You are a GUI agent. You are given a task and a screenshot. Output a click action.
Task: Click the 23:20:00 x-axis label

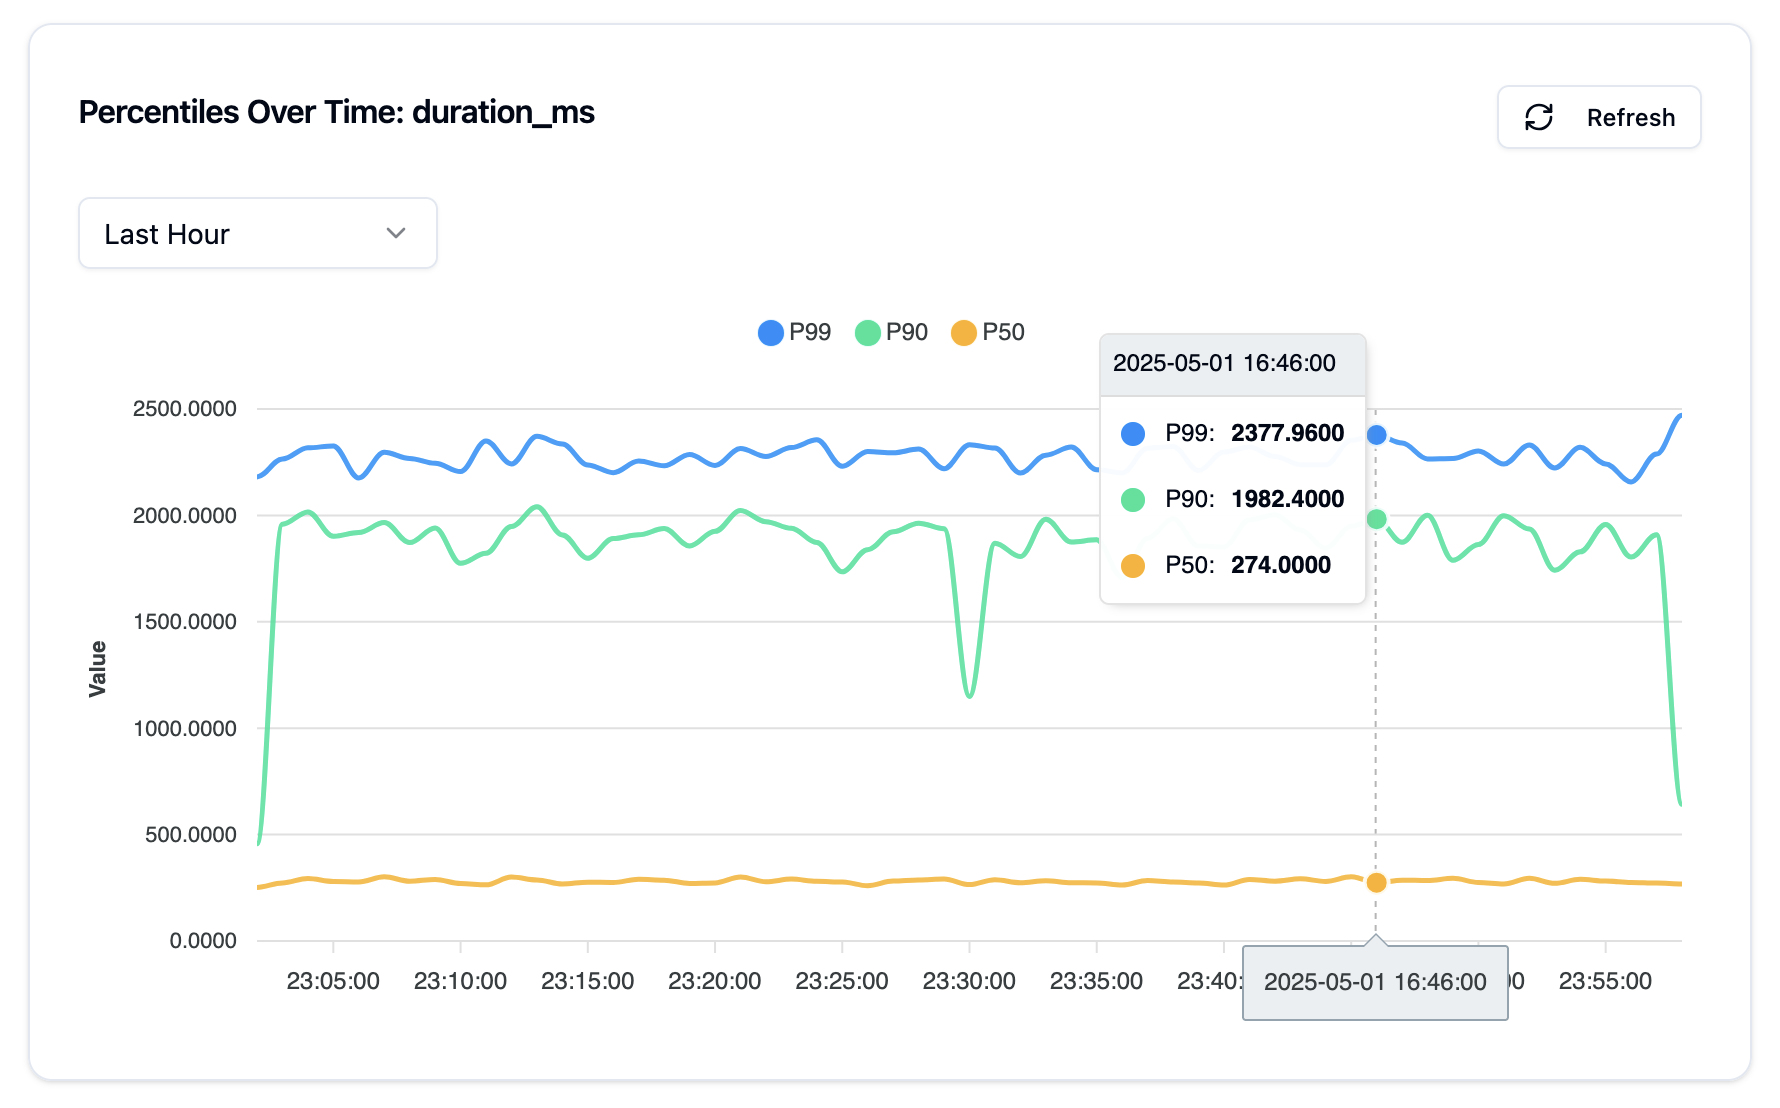(714, 981)
